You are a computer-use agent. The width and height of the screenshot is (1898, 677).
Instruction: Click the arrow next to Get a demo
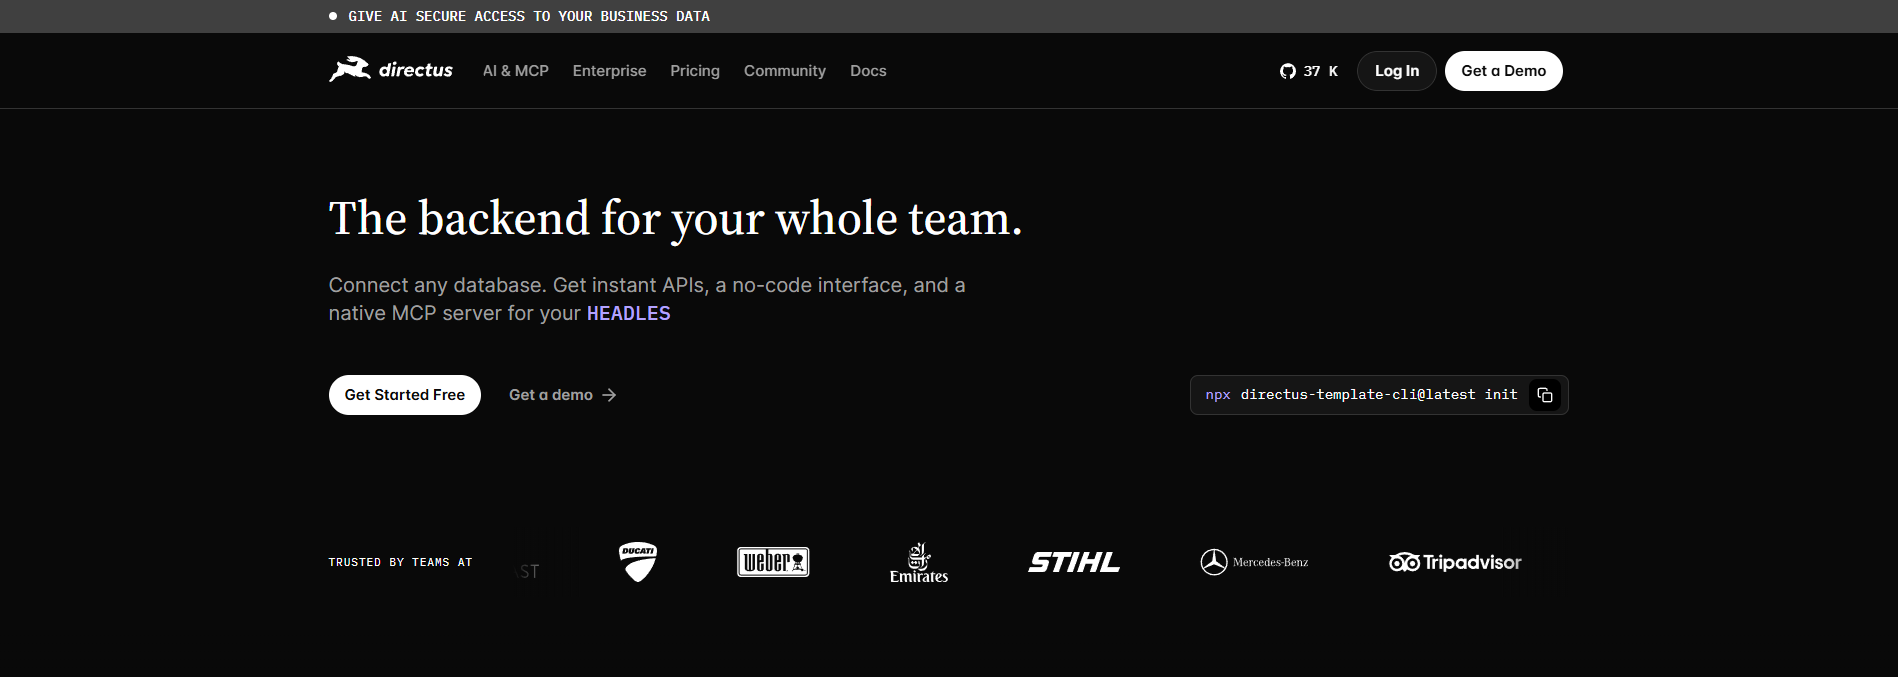(x=609, y=395)
